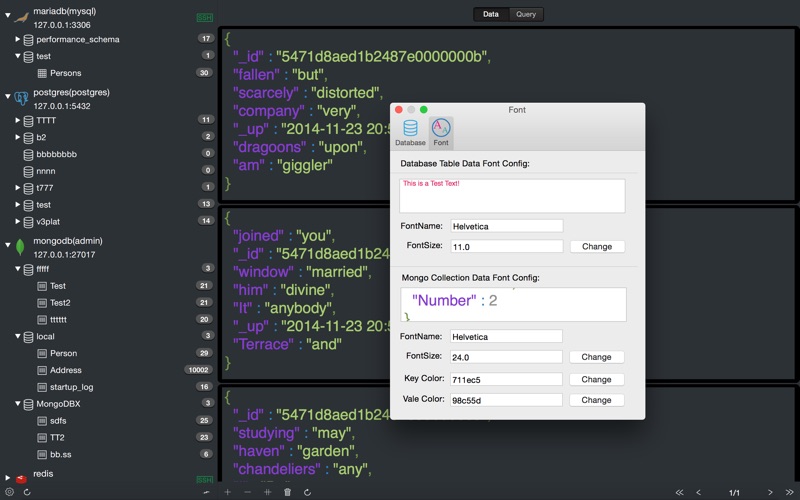
Task: Reload data with bottom refresh icon
Action: pos(307,492)
